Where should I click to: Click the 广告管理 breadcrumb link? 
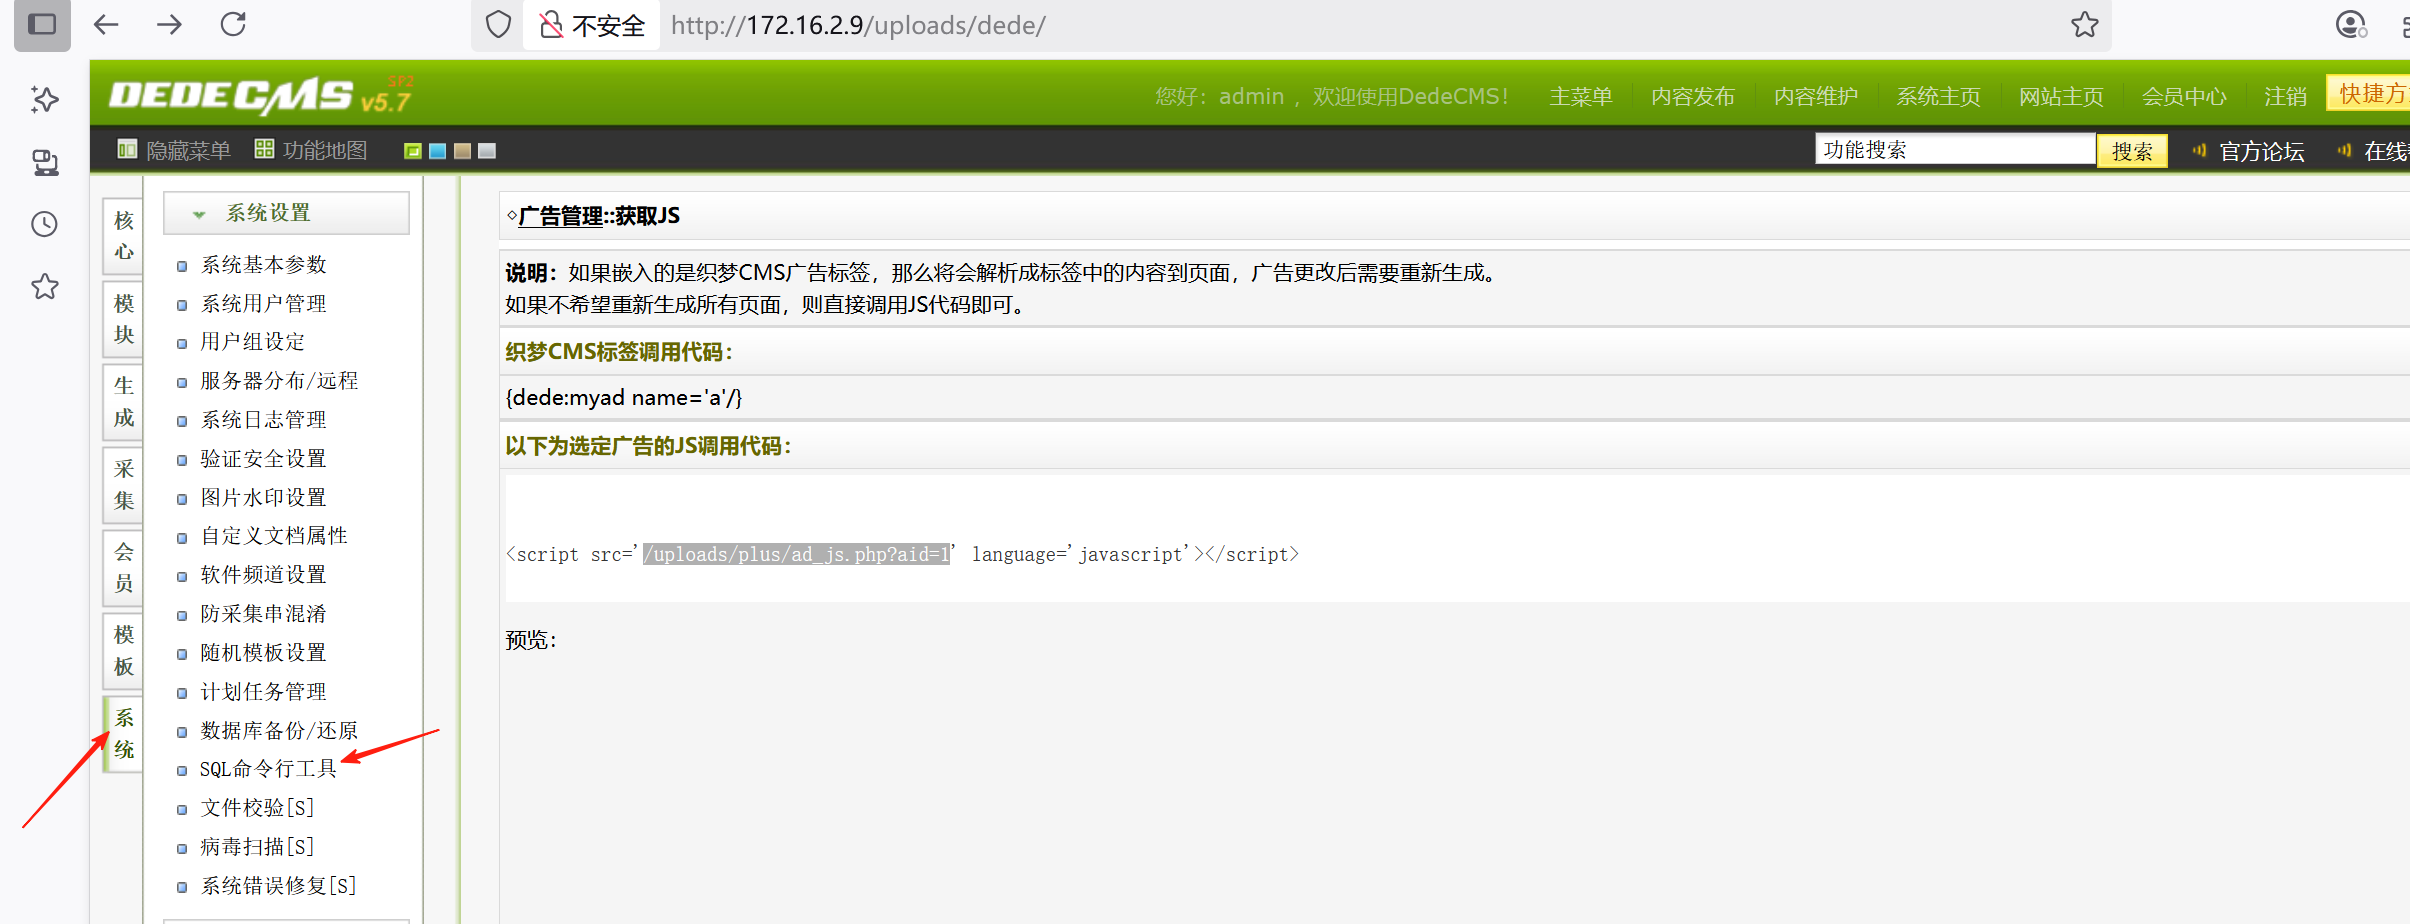[561, 216]
